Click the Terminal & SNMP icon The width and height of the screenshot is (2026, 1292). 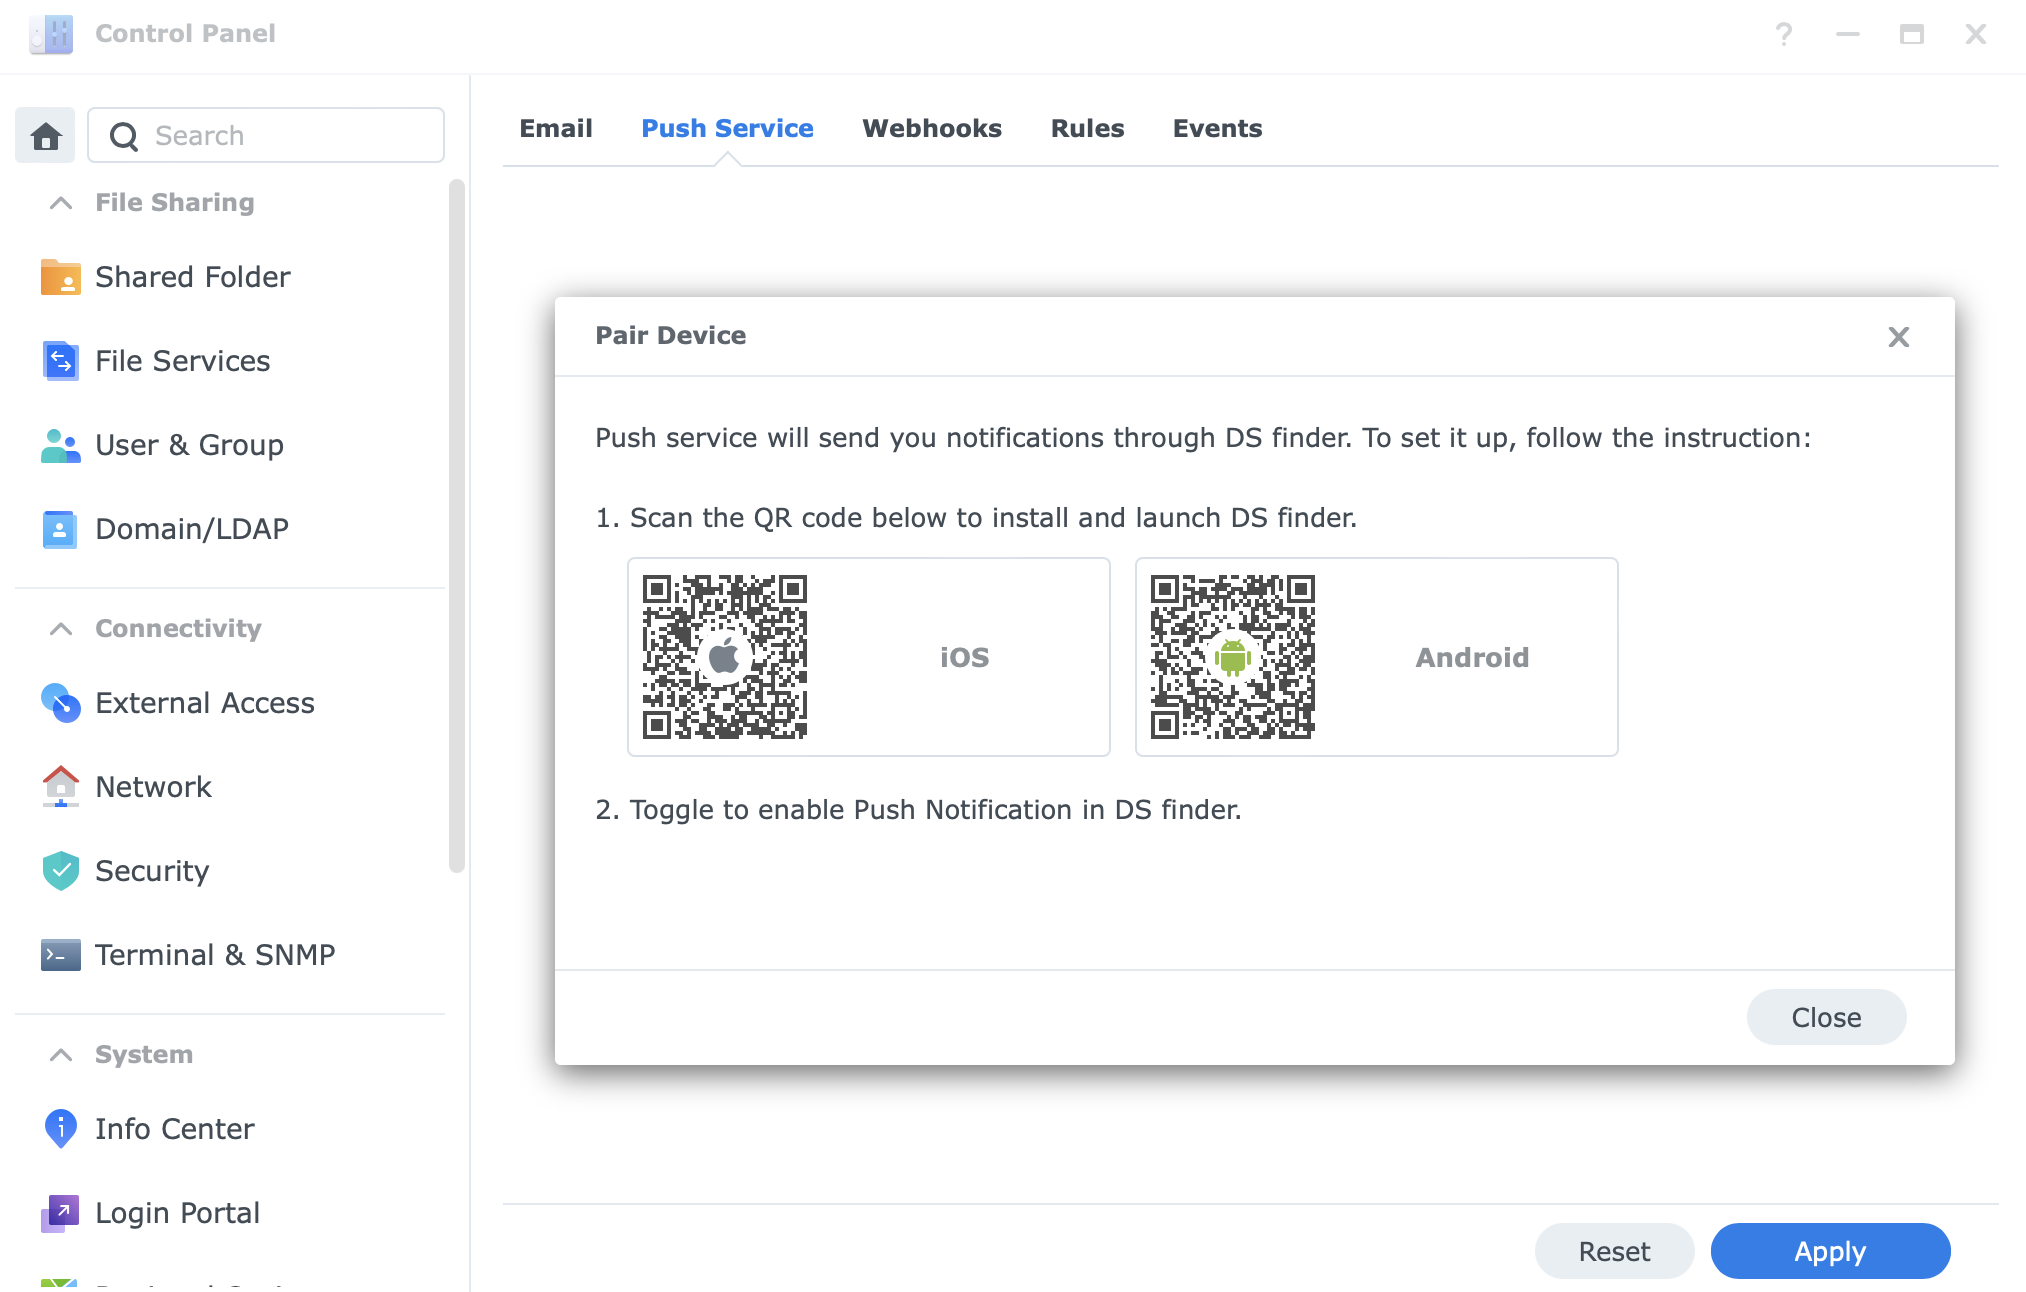click(60, 955)
